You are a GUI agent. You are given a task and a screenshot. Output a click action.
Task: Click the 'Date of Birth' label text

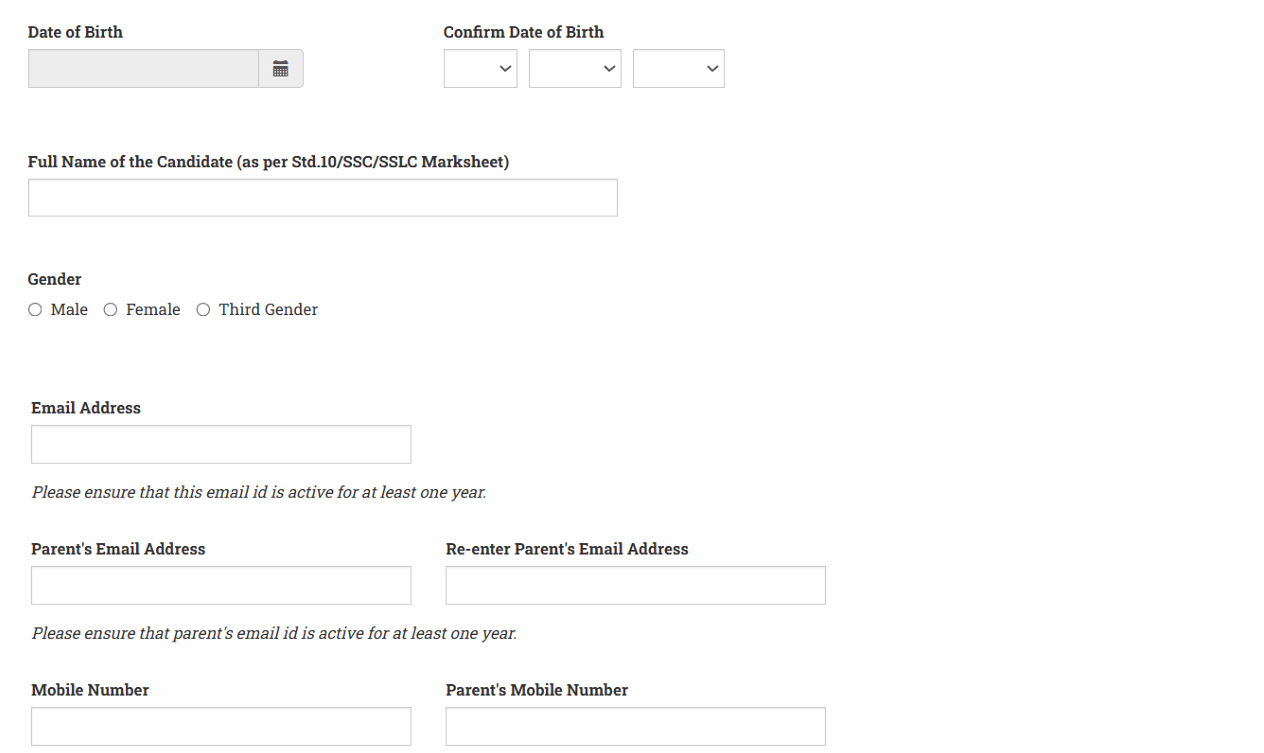pyautogui.click(x=75, y=32)
